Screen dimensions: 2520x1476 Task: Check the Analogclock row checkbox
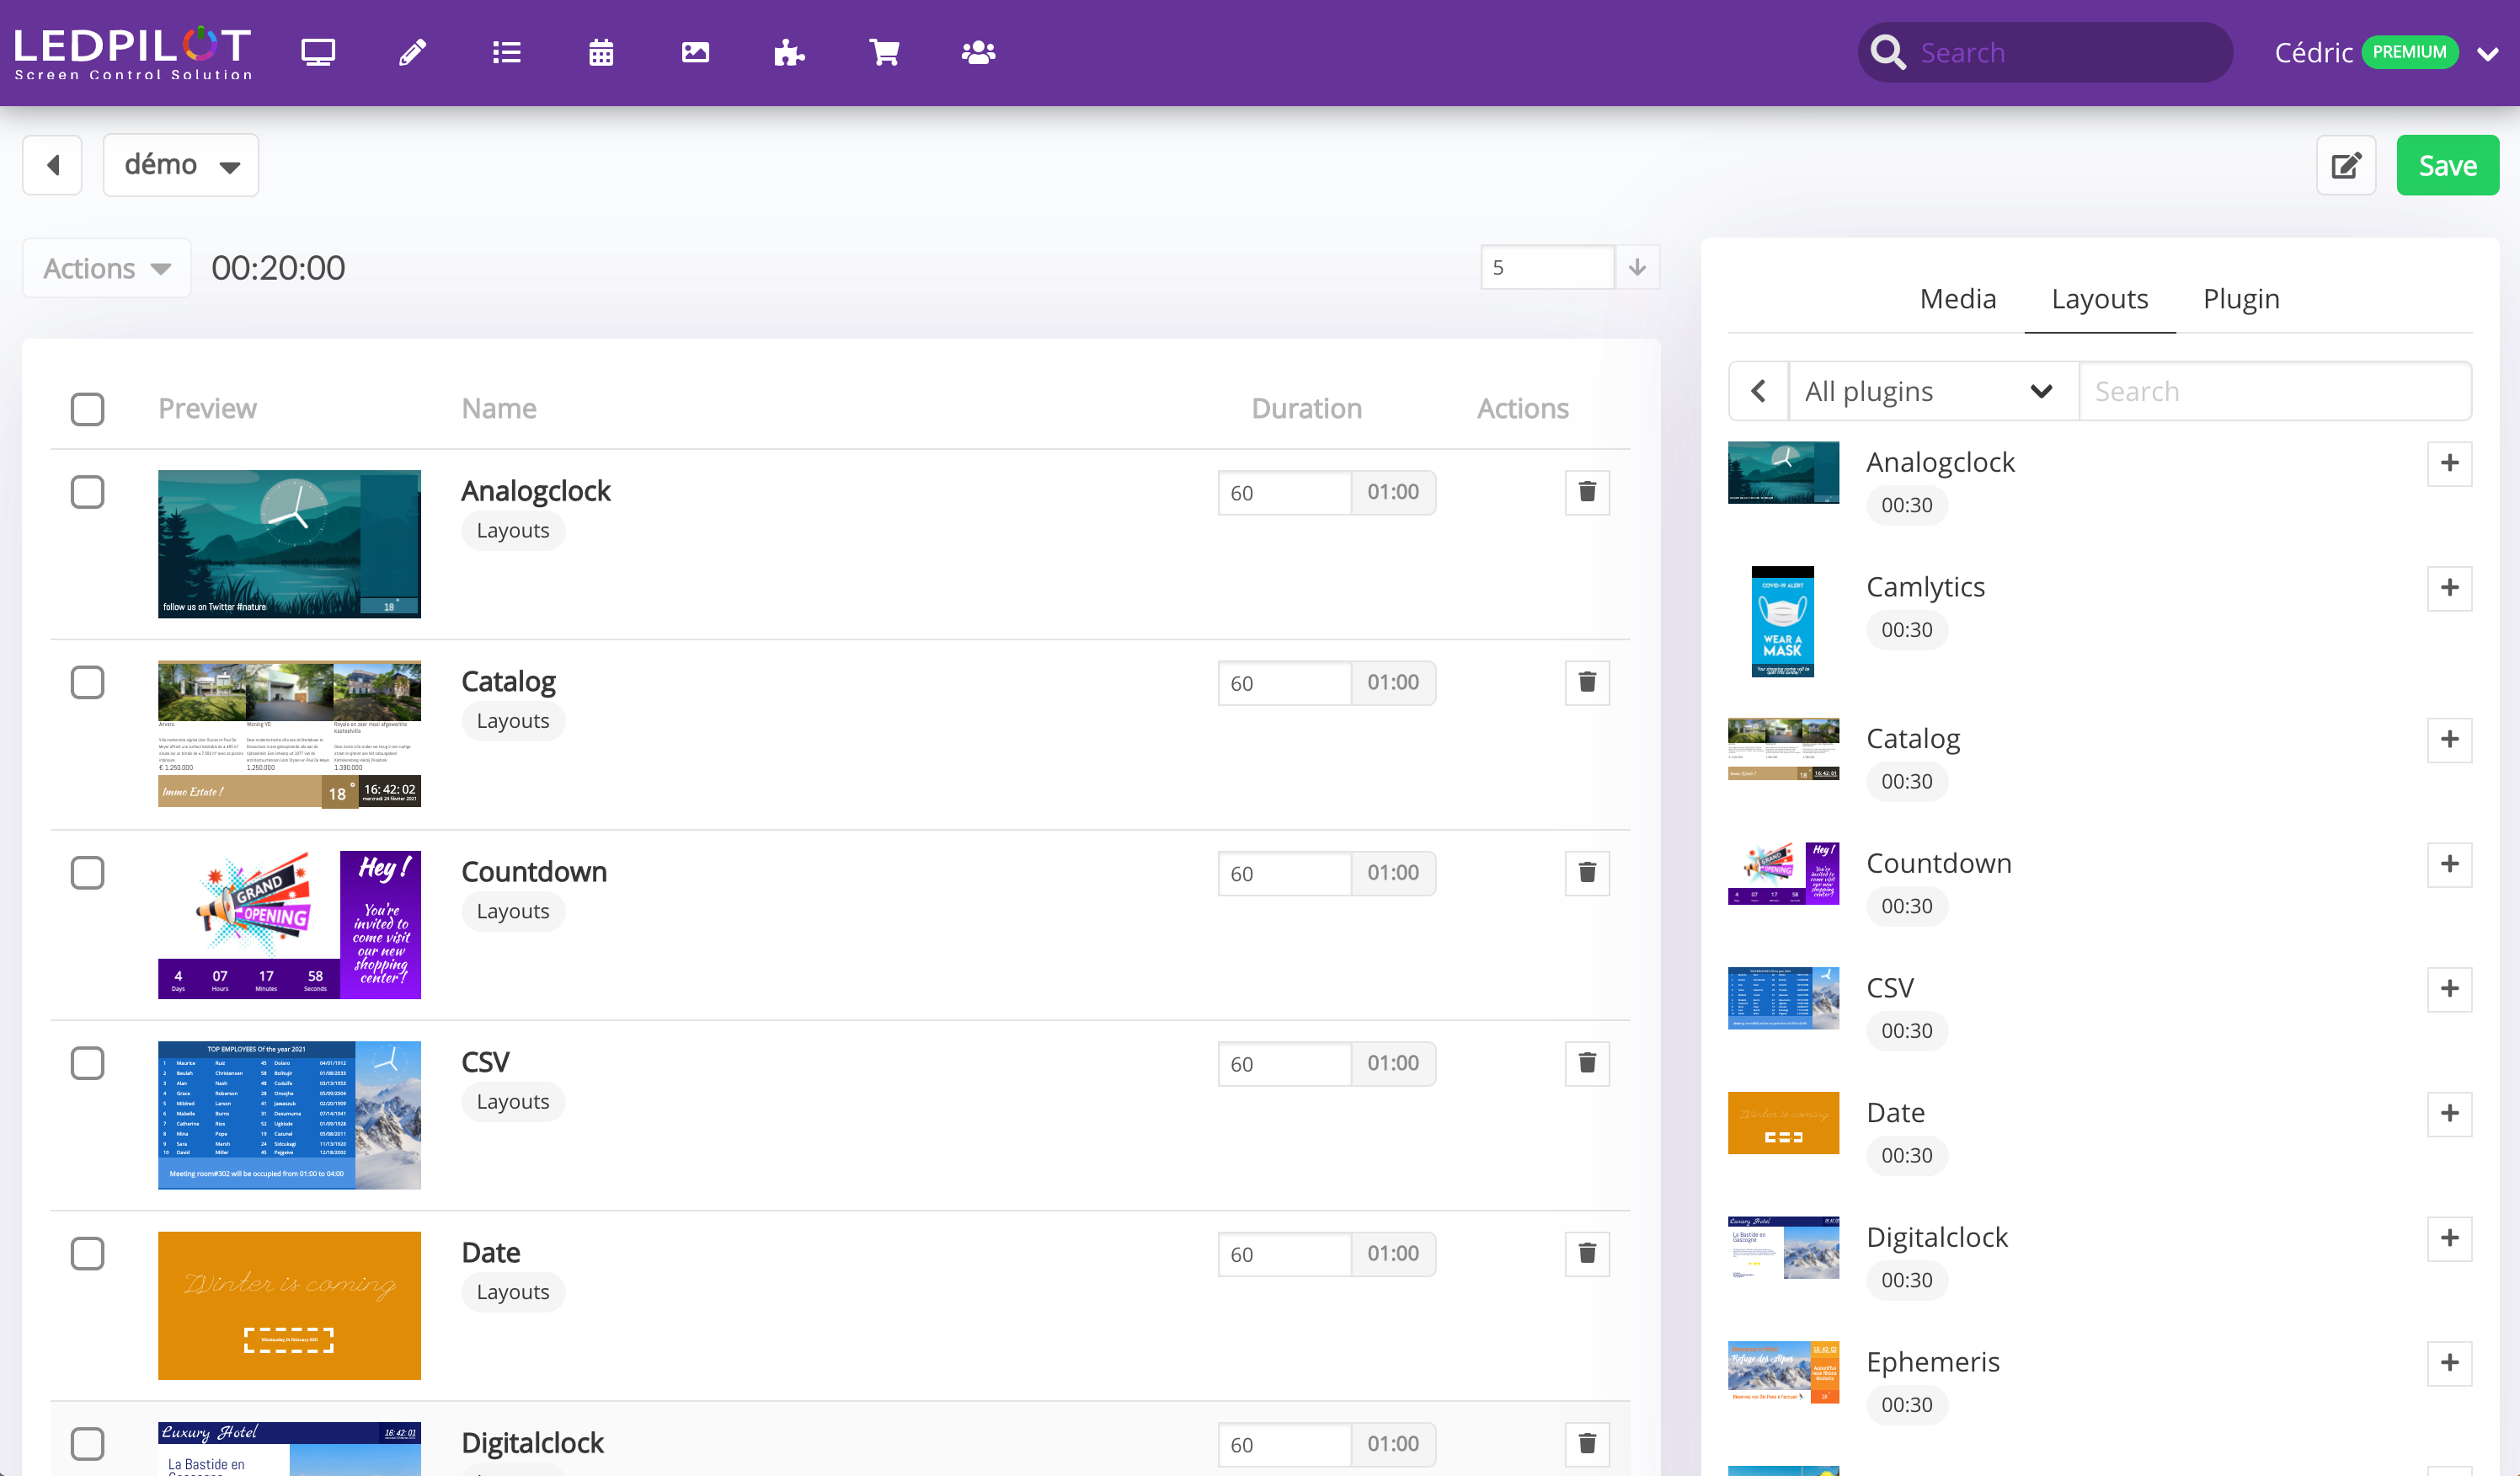click(88, 492)
